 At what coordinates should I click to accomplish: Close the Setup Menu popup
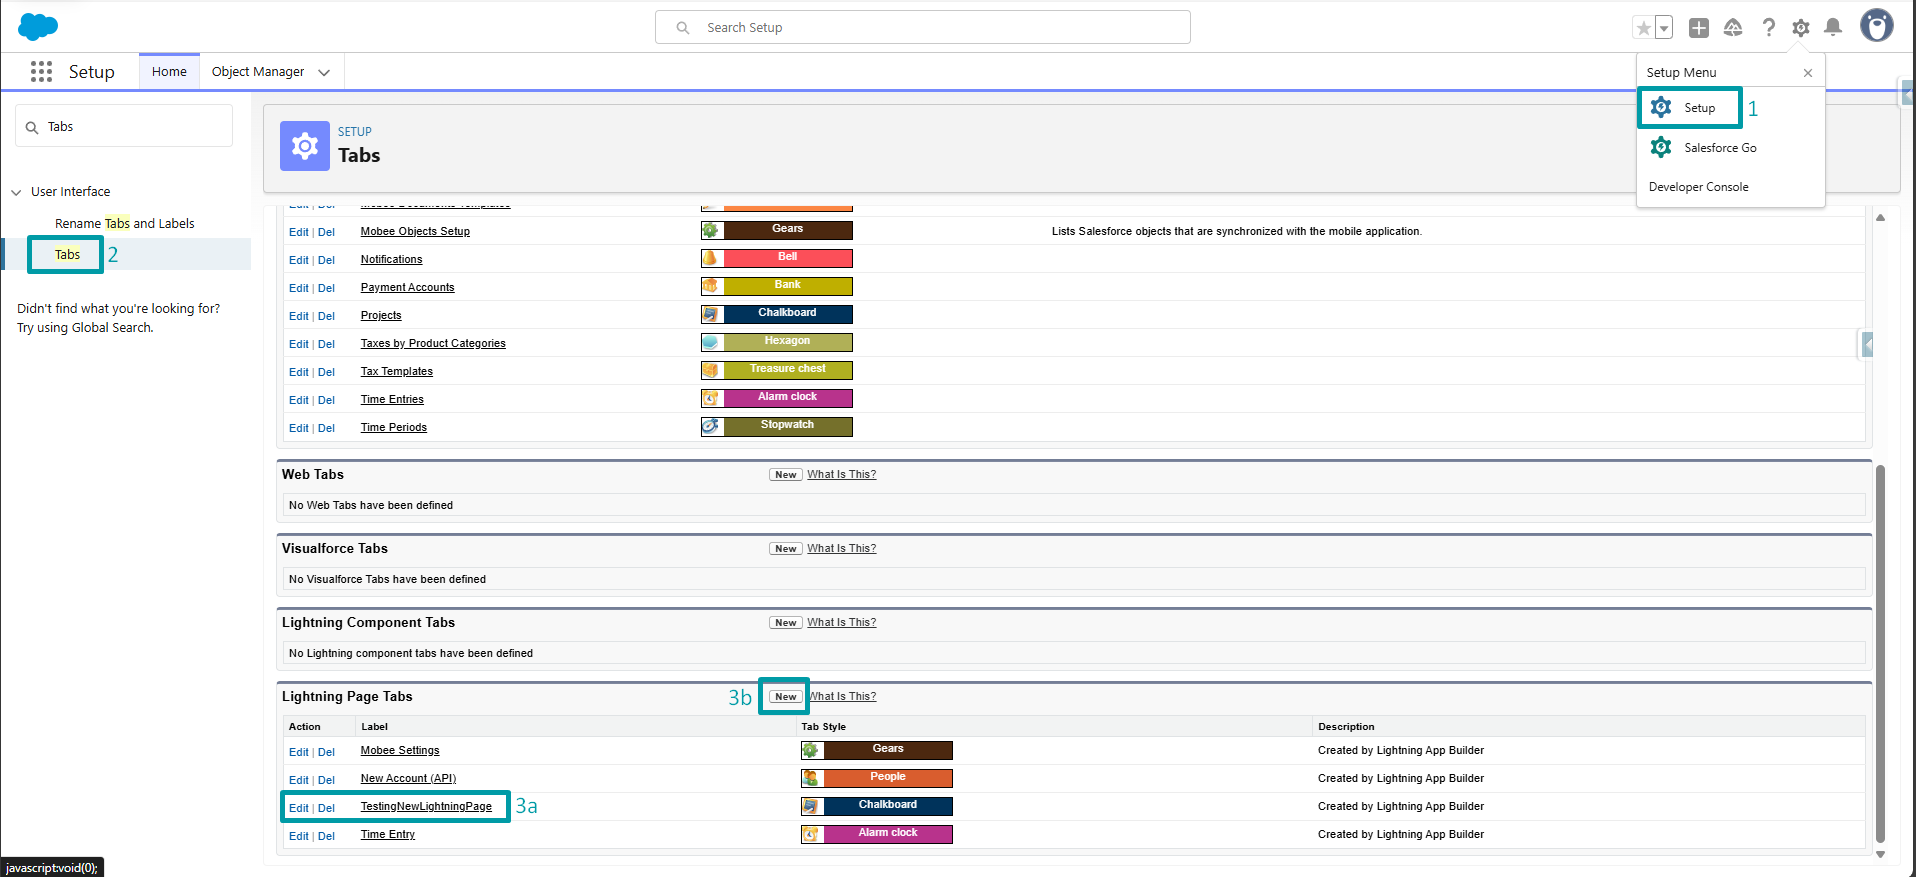pyautogui.click(x=1807, y=73)
